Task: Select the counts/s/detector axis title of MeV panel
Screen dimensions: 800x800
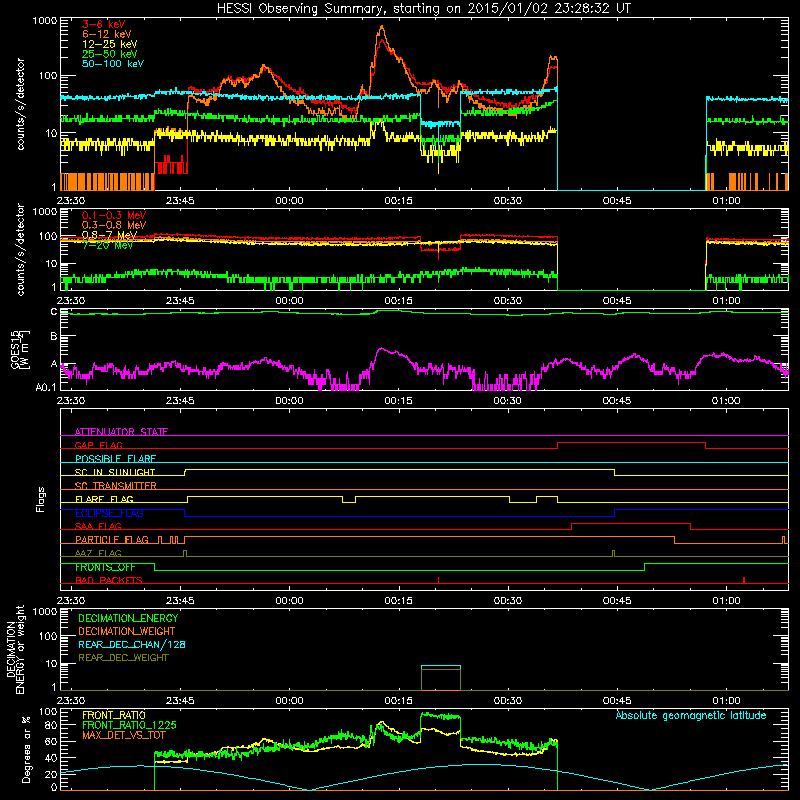Action: 21,249
